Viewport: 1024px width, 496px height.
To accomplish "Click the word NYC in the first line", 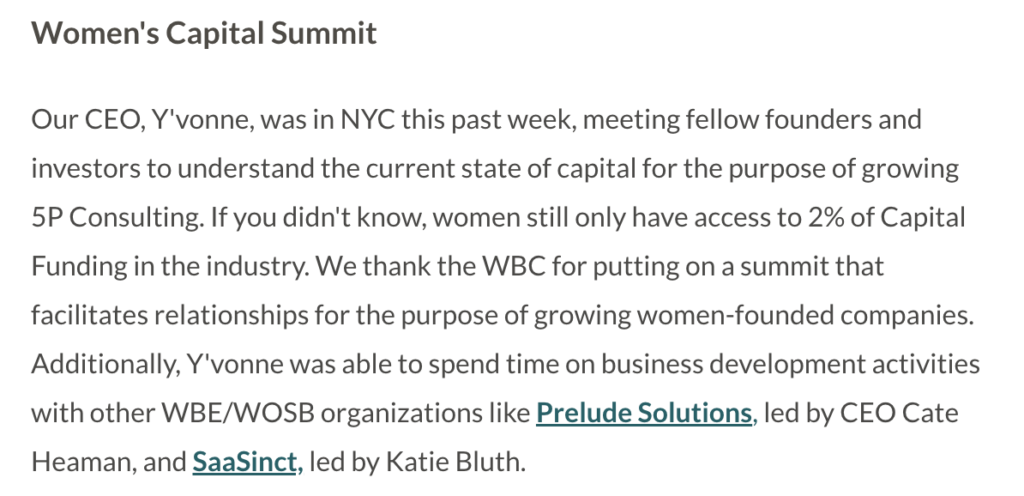I will [368, 120].
